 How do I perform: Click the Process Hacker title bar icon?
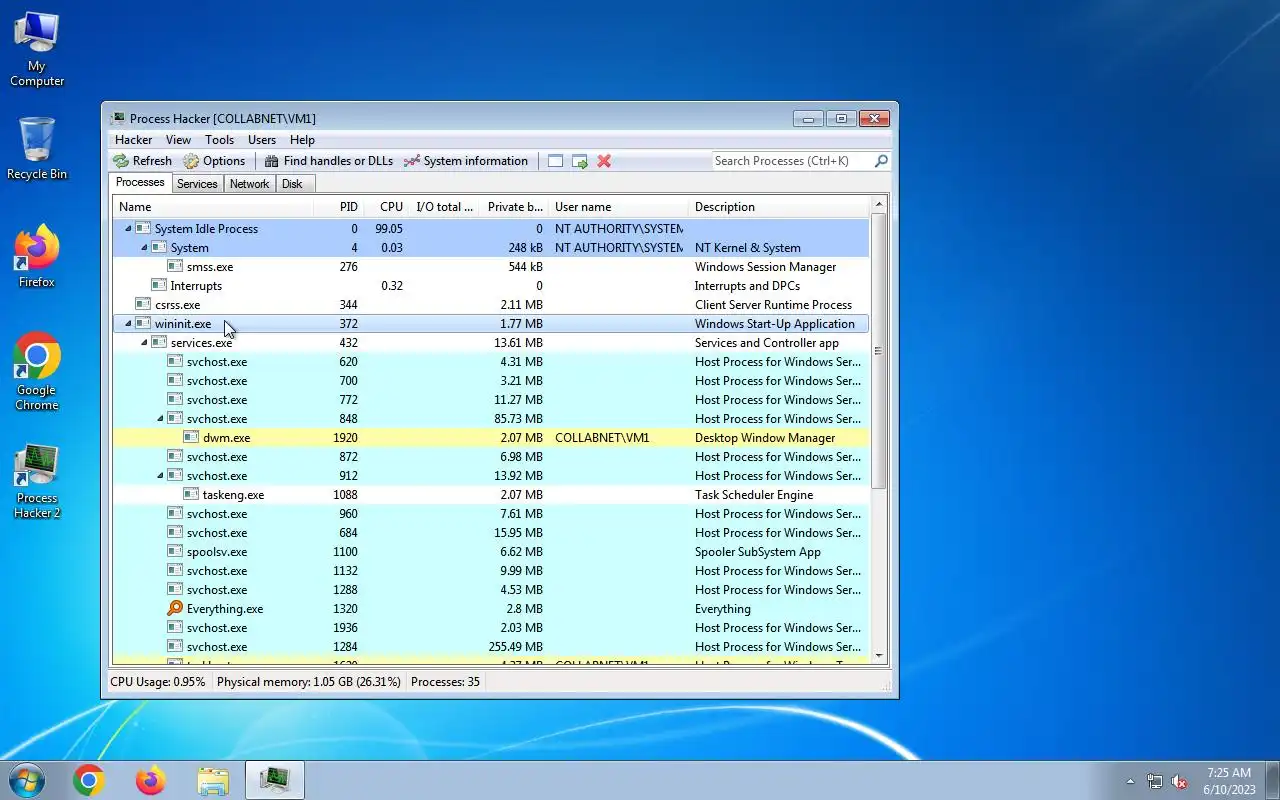point(118,118)
